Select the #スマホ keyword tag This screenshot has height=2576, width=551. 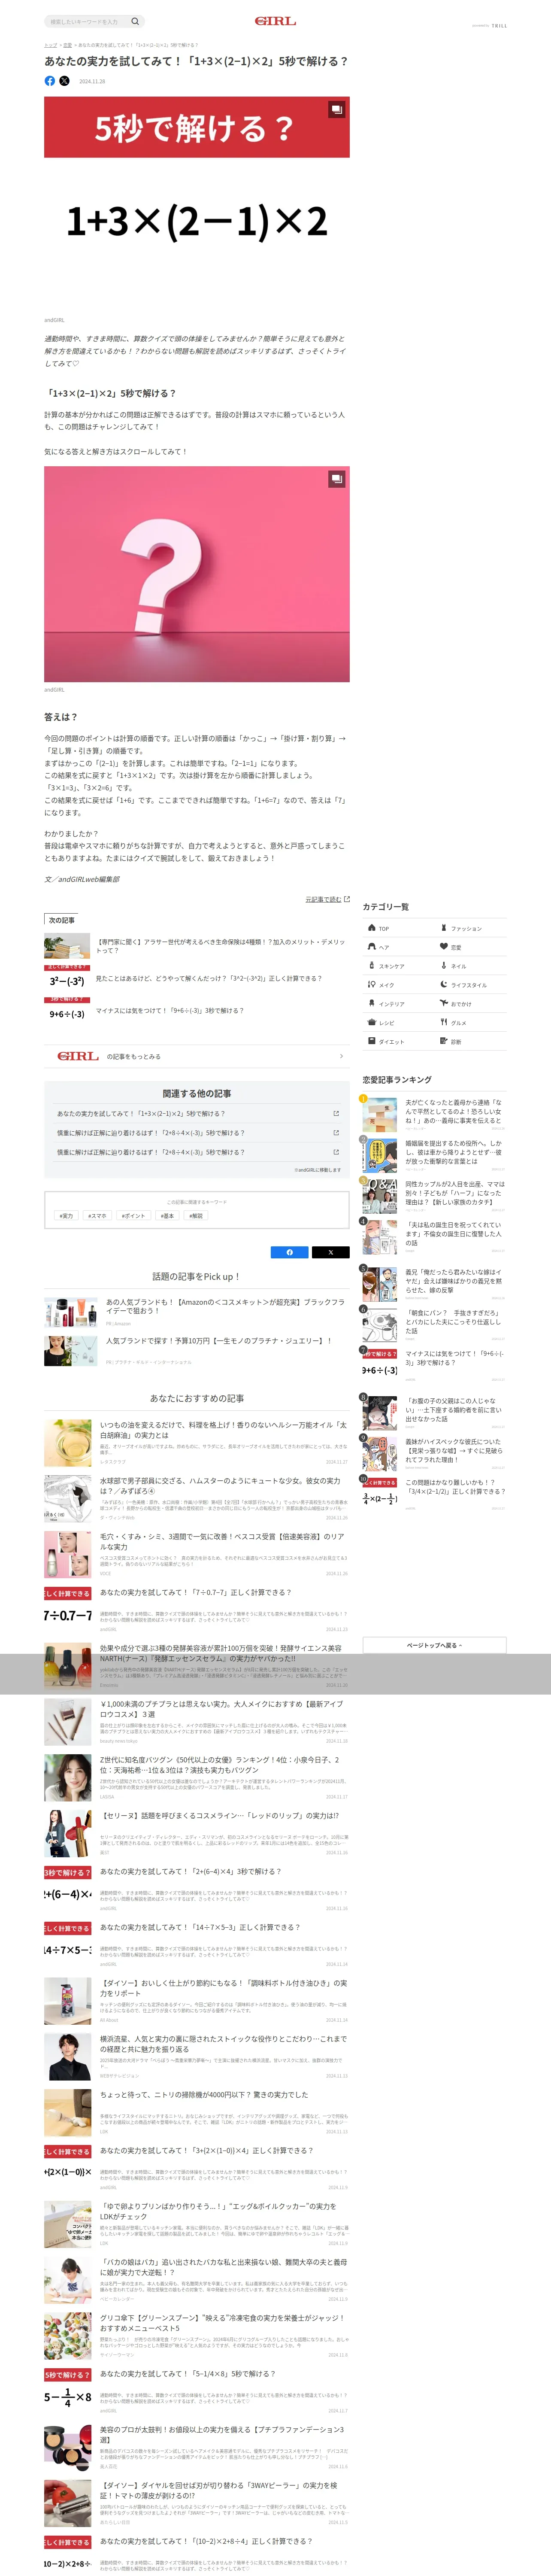point(98,1216)
